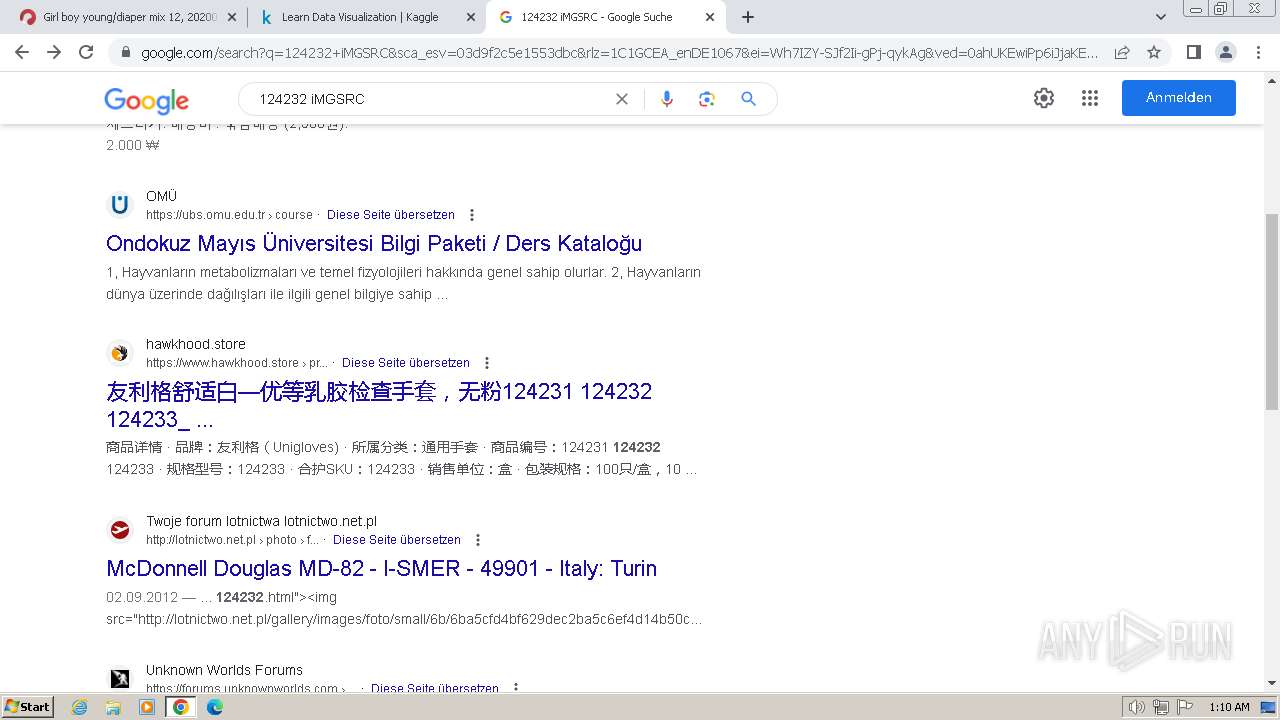Go back to the previous page

(22, 52)
